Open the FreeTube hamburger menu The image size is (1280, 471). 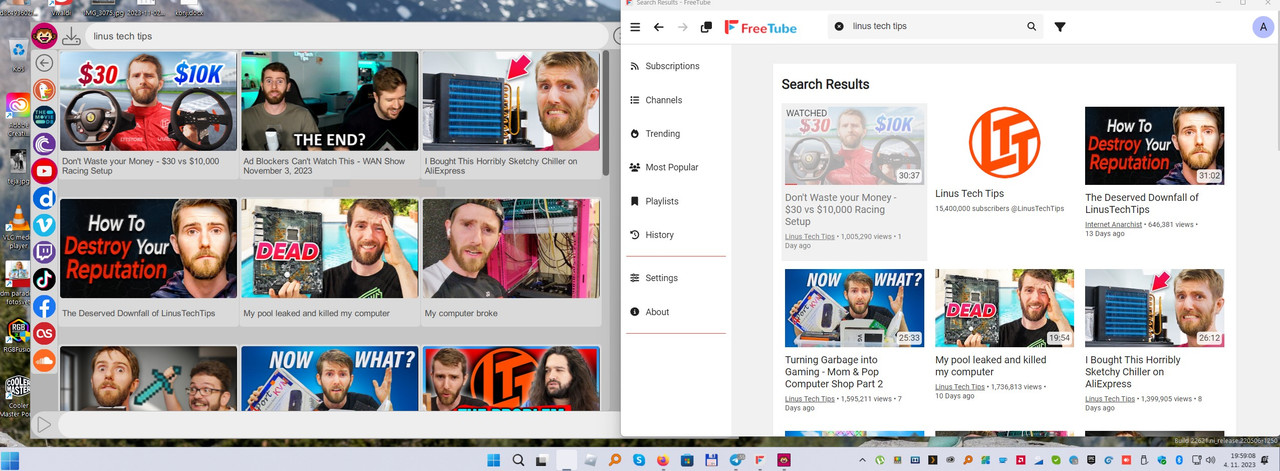pyautogui.click(x=634, y=27)
